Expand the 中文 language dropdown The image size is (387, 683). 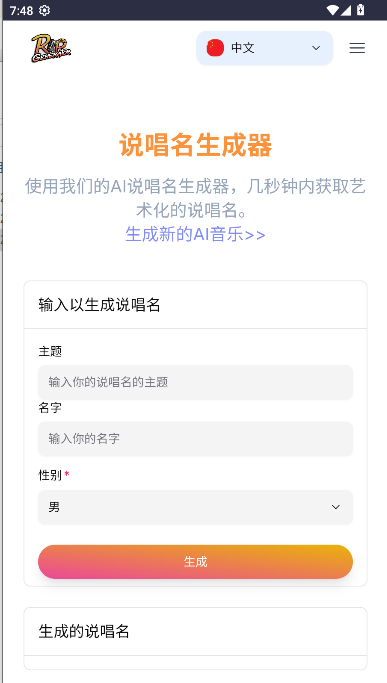pos(265,48)
